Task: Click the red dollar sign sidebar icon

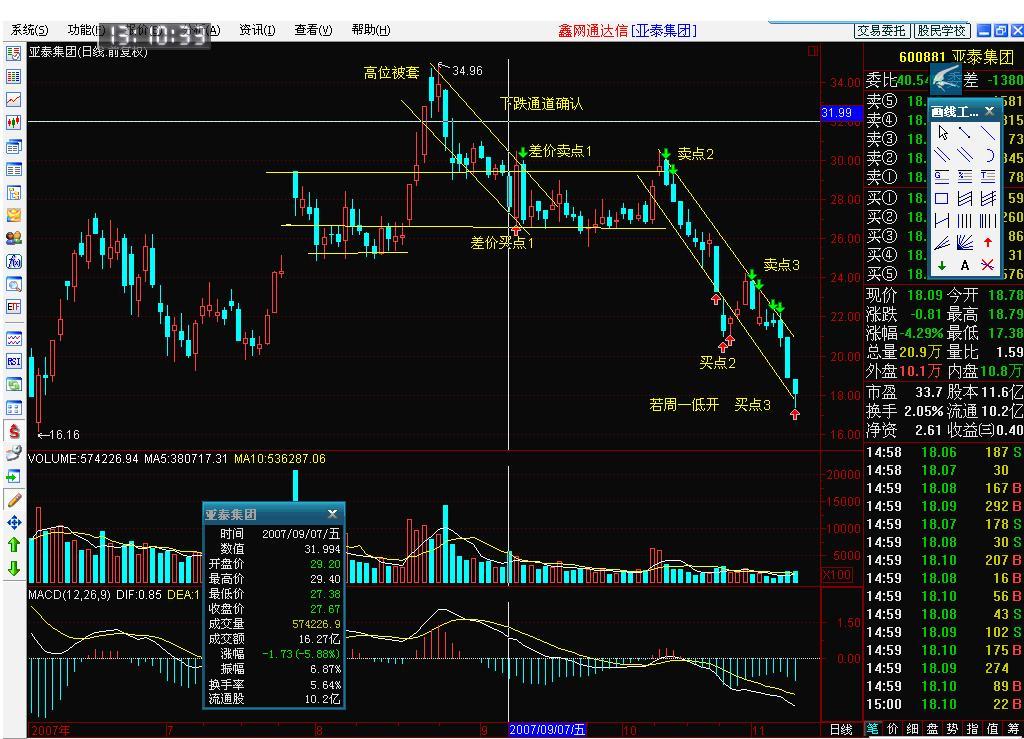Action: (x=14, y=431)
